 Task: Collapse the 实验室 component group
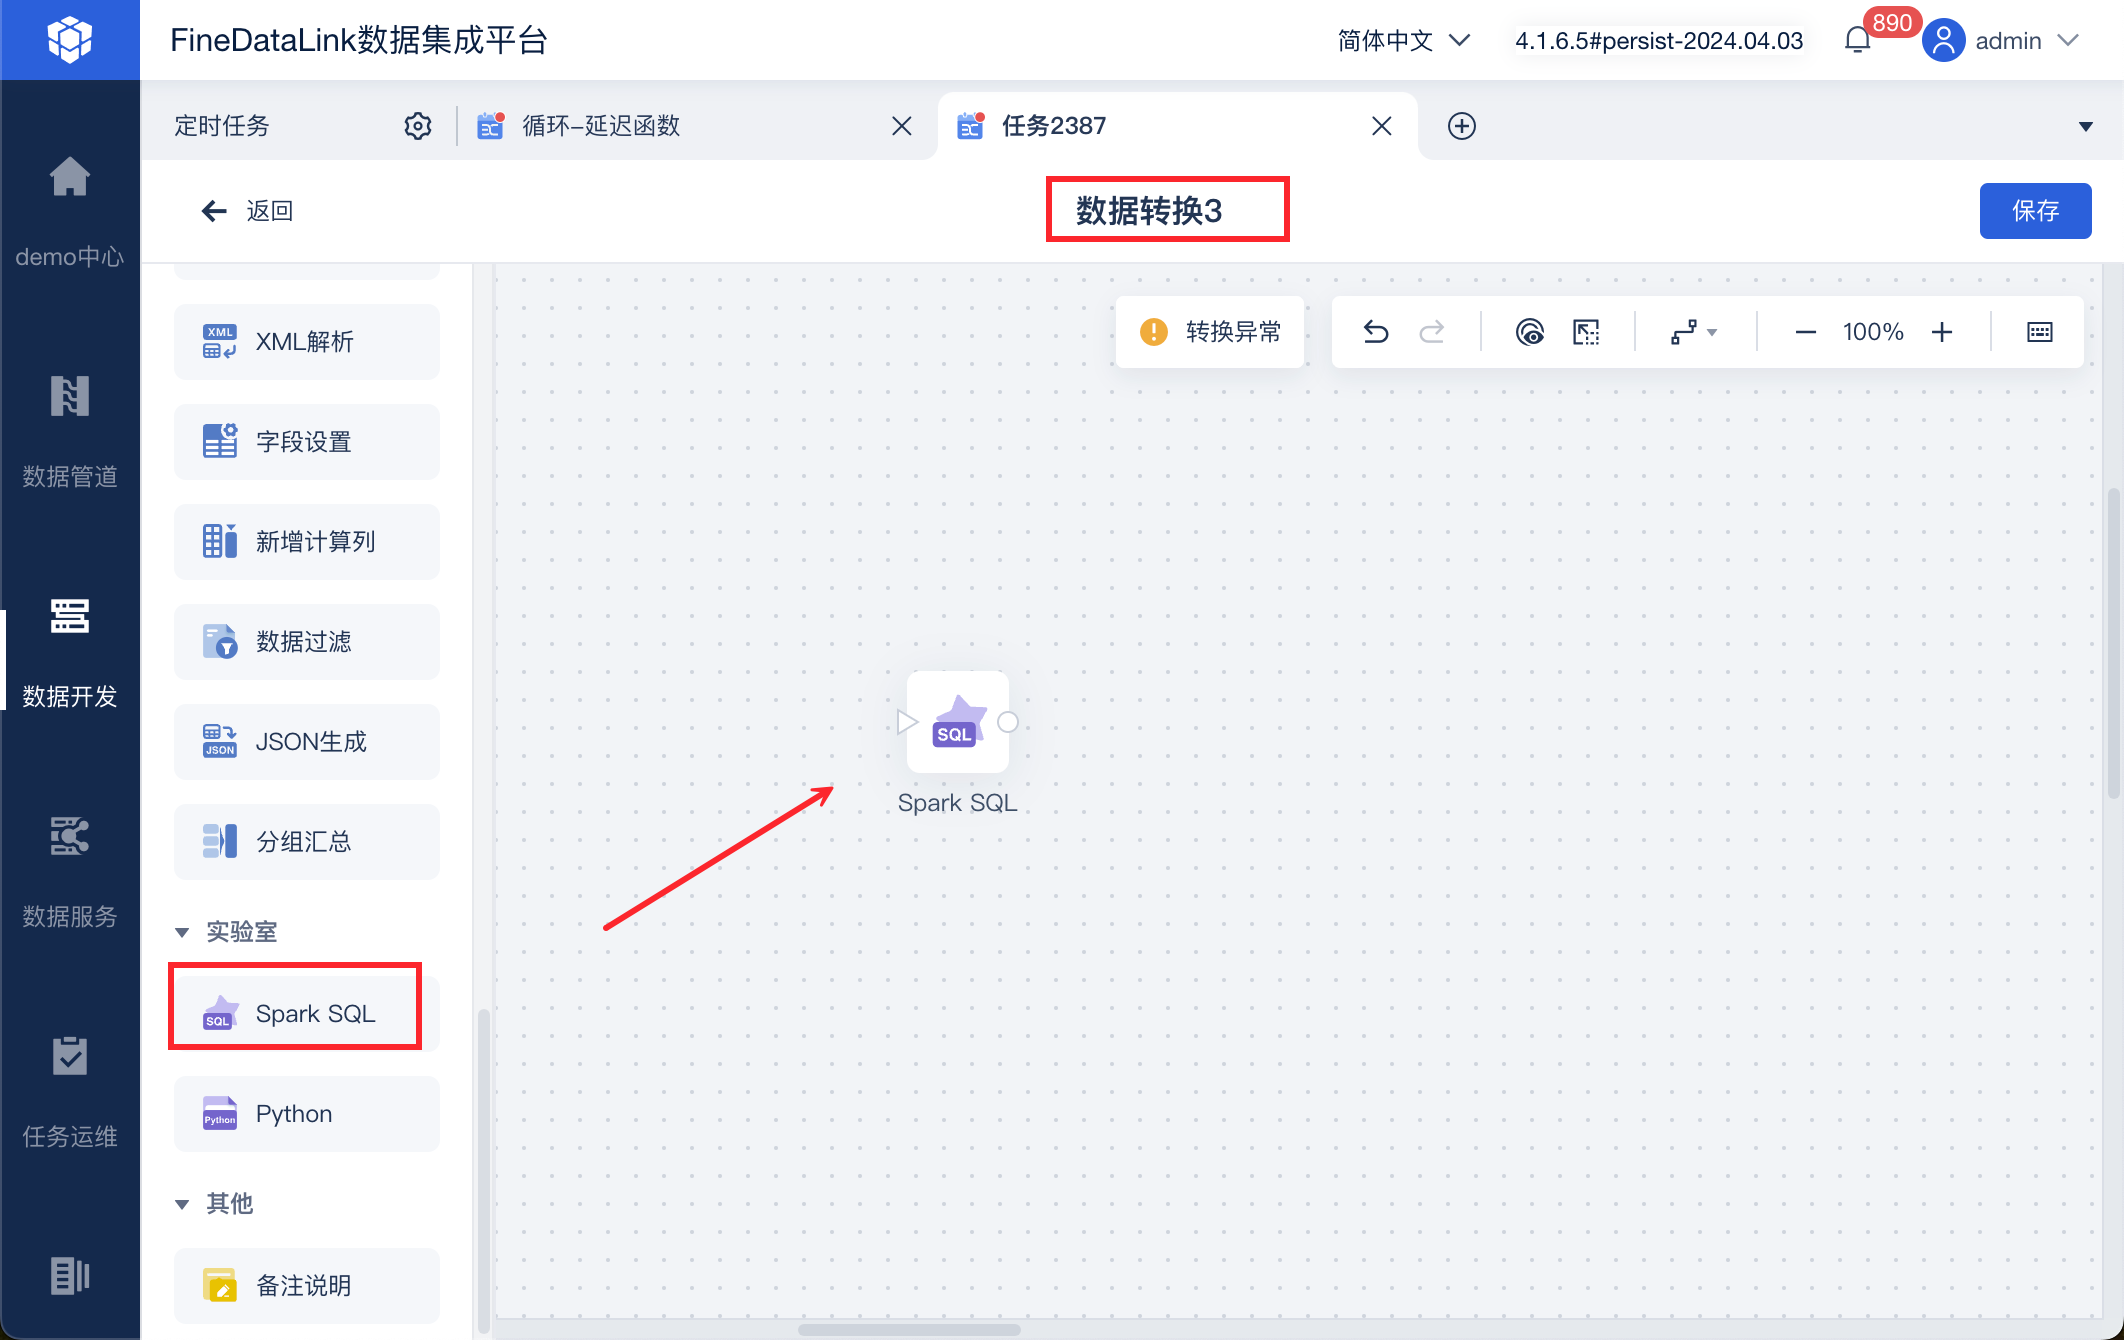point(182,932)
